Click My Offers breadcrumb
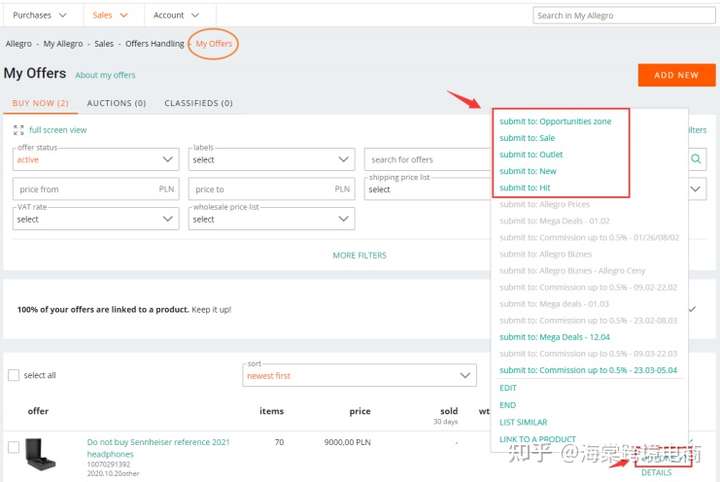The width and height of the screenshot is (720, 482). coord(214,44)
